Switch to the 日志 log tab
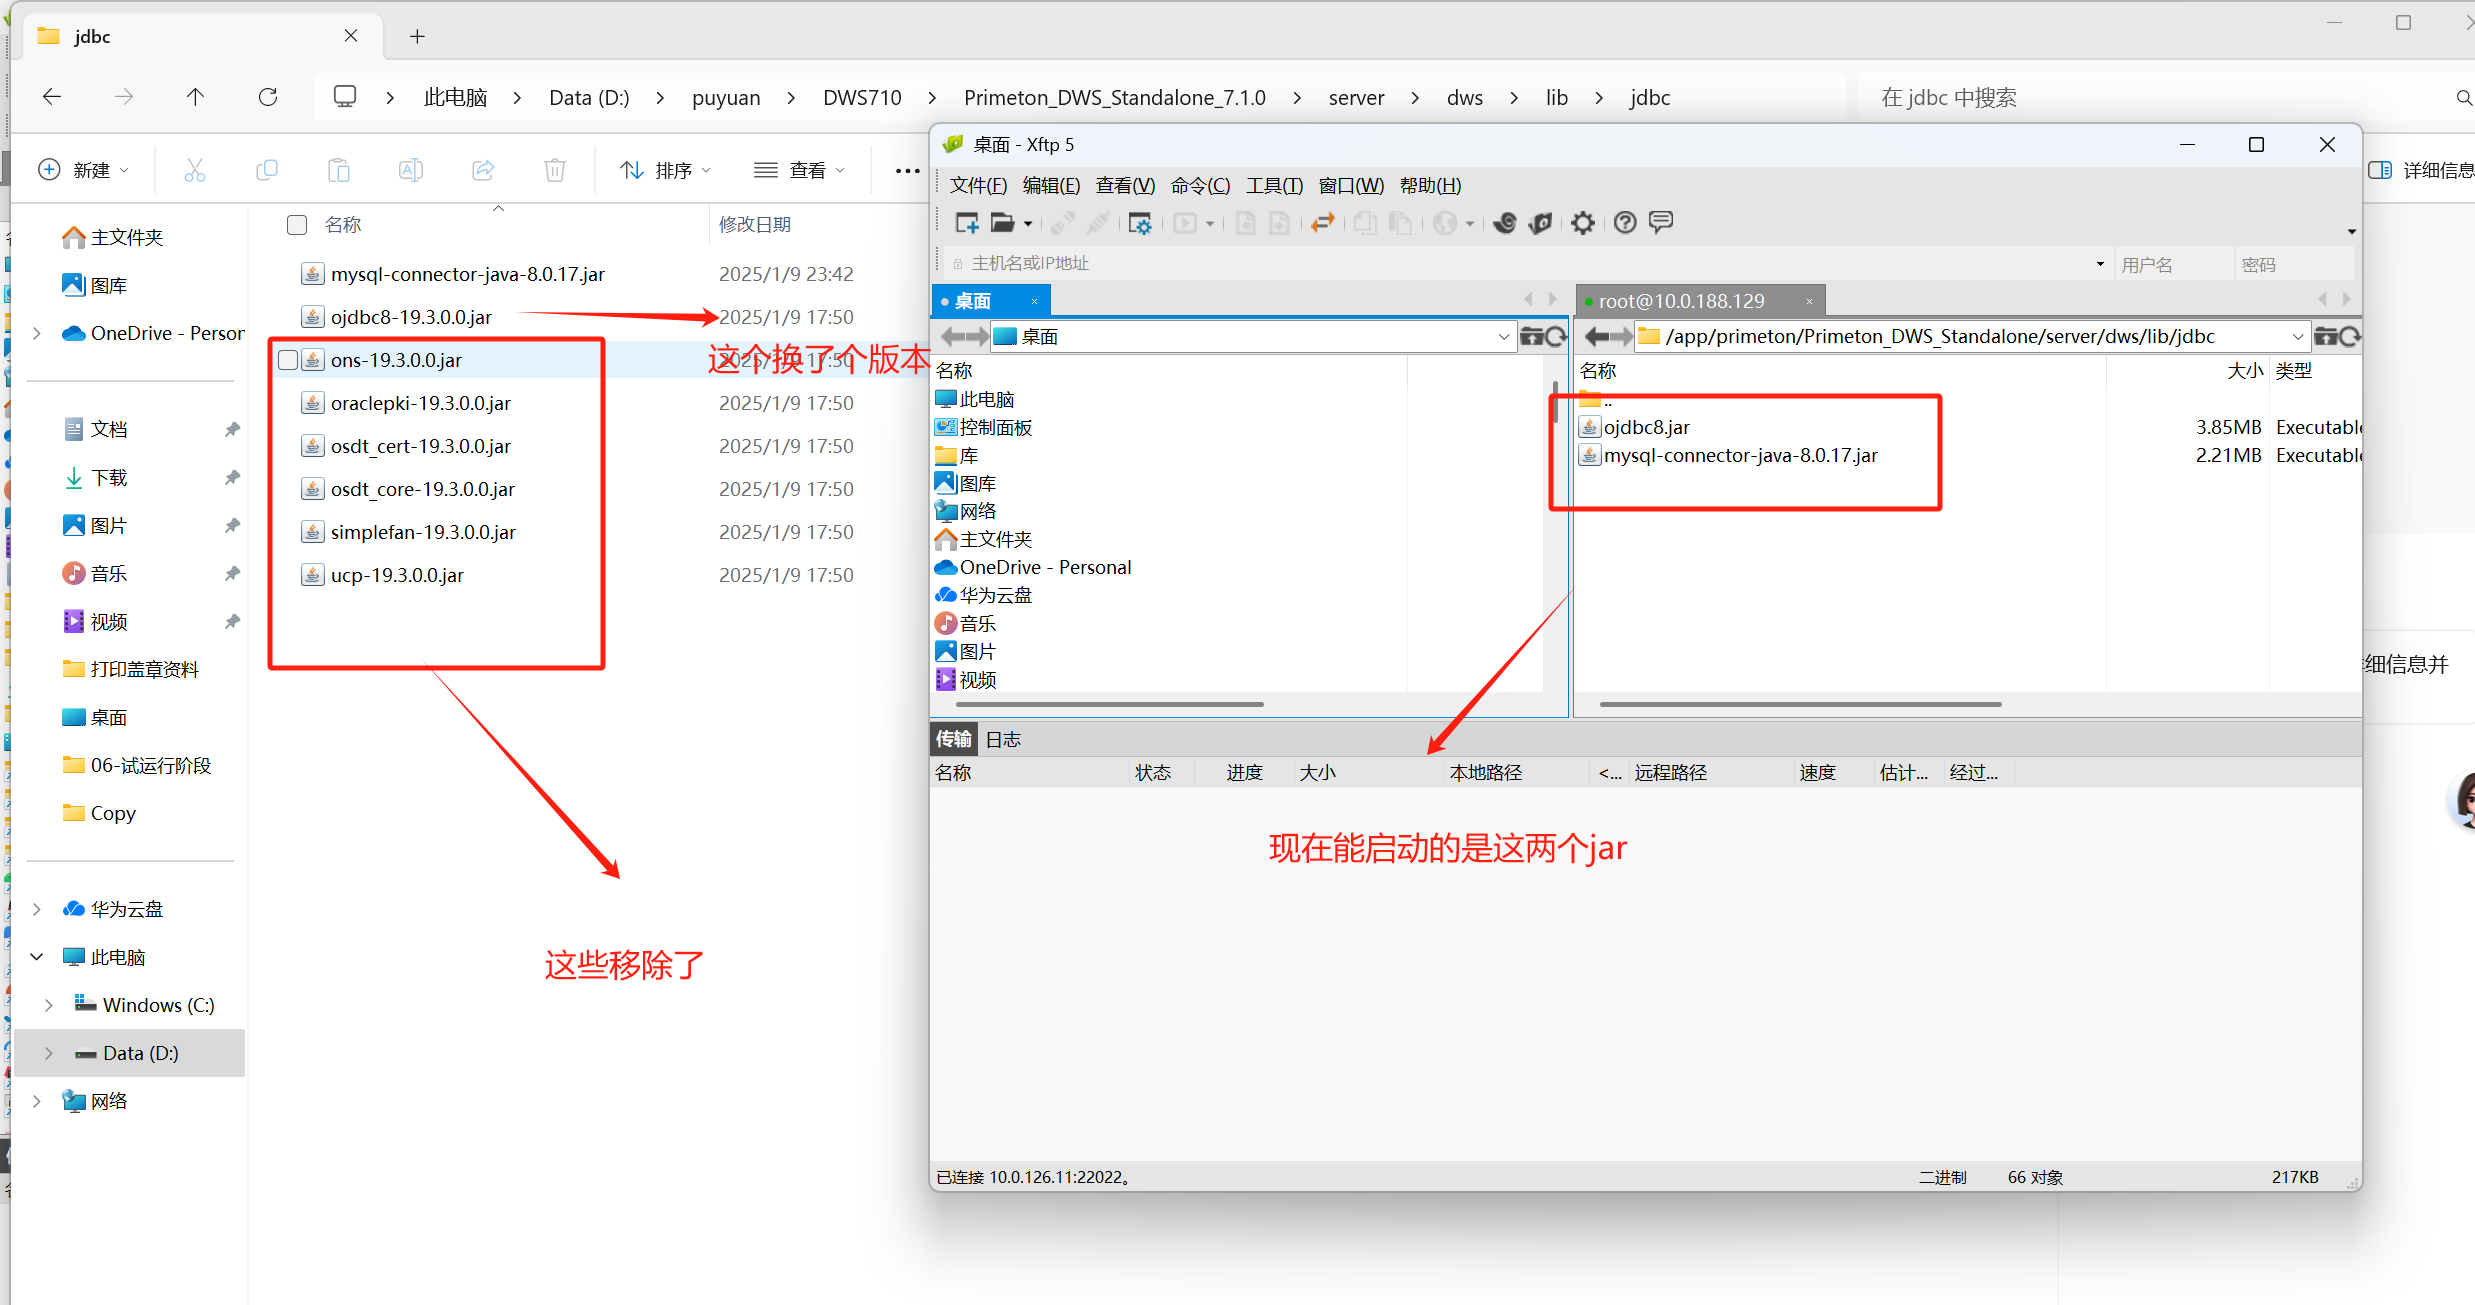This screenshot has width=2475, height=1305. [x=1003, y=739]
